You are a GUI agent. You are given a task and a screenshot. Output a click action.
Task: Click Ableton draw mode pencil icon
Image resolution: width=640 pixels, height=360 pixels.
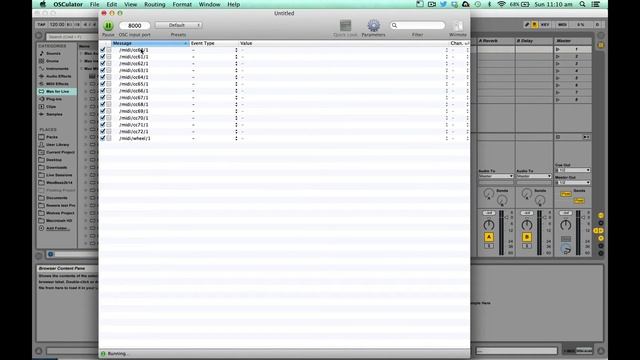click(x=527, y=25)
